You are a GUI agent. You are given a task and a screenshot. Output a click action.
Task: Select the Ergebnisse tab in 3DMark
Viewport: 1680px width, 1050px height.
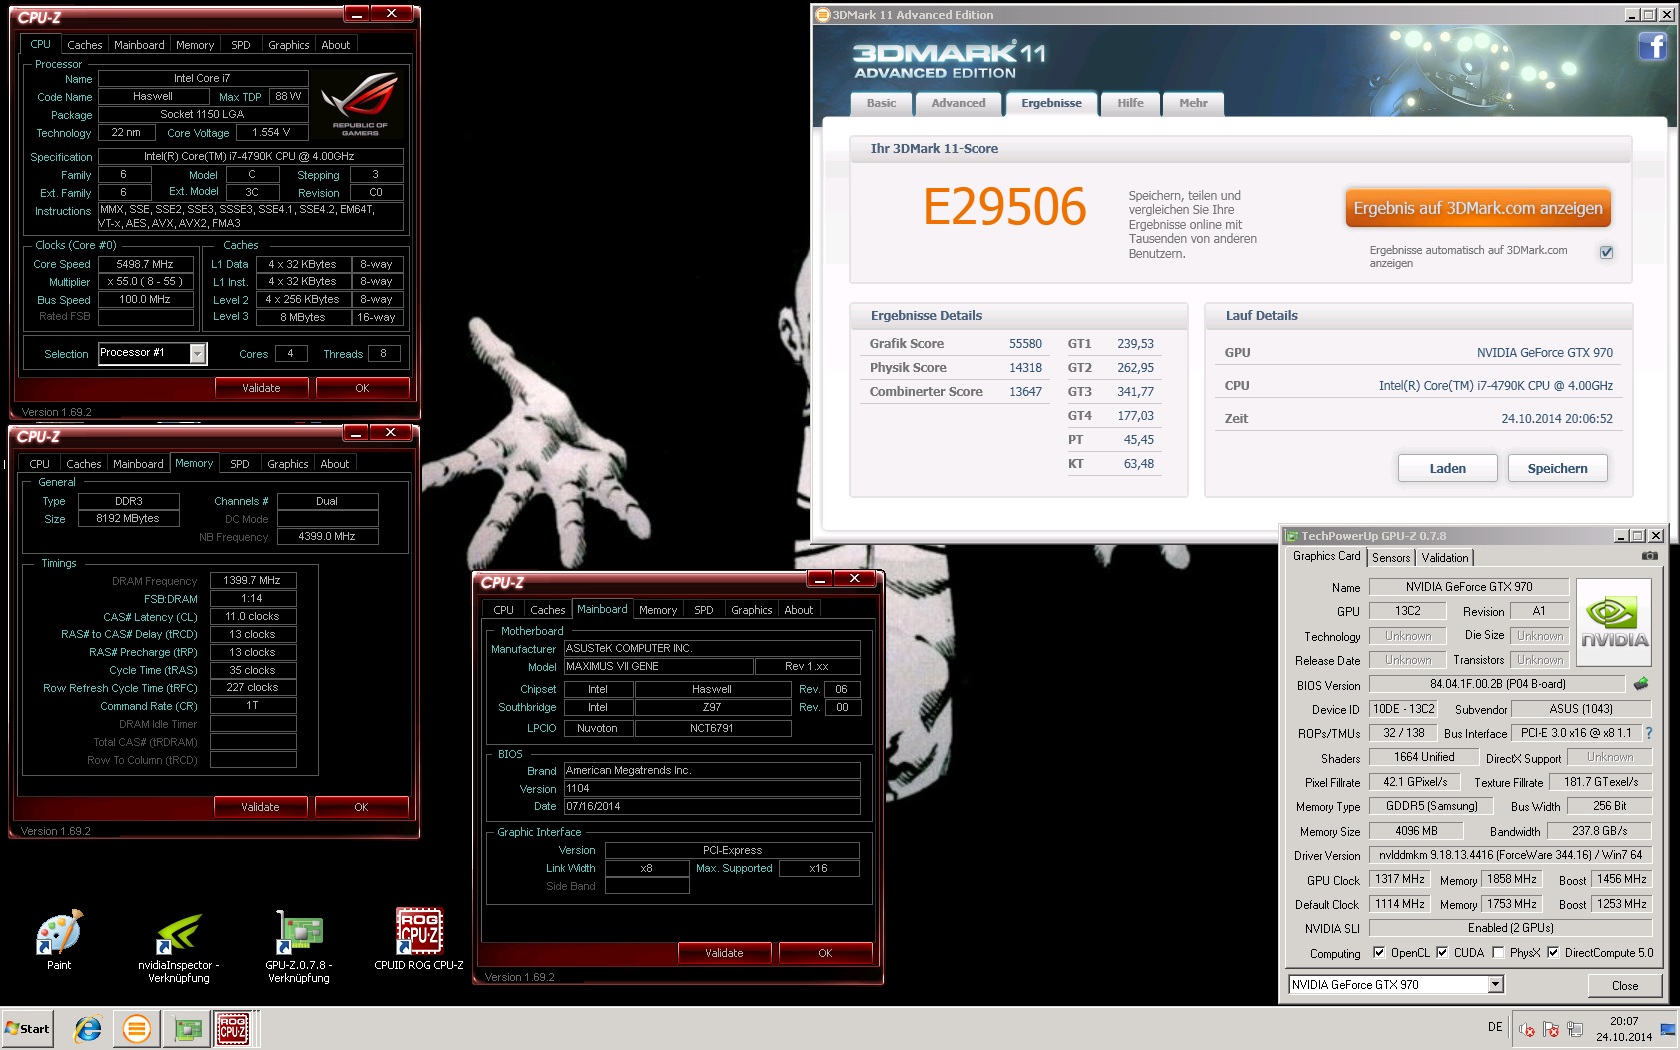point(1051,103)
